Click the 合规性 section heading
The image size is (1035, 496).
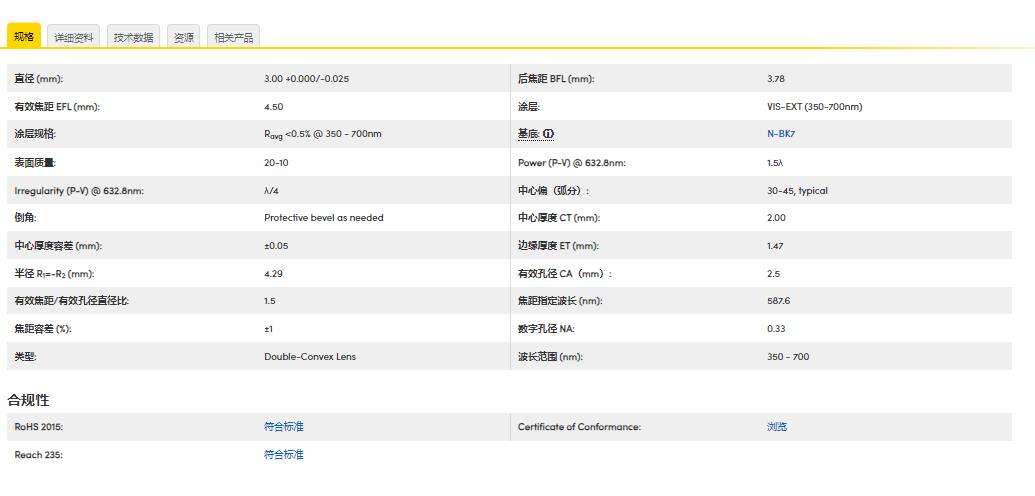click(29, 400)
